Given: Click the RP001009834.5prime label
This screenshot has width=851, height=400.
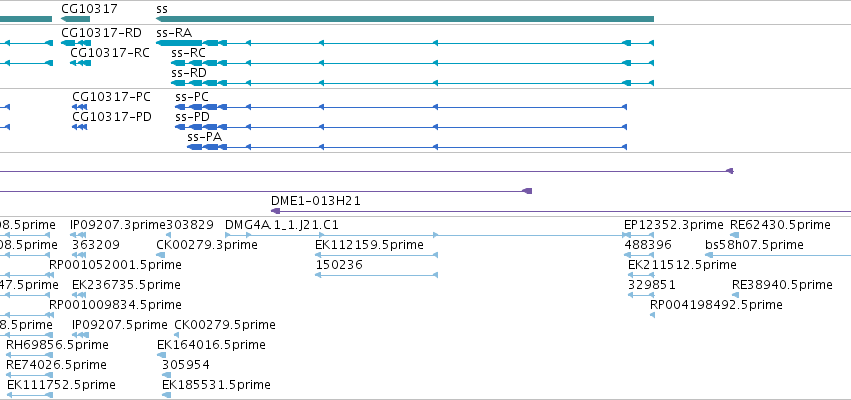Looking at the screenshot, I should pyautogui.click(x=115, y=305).
